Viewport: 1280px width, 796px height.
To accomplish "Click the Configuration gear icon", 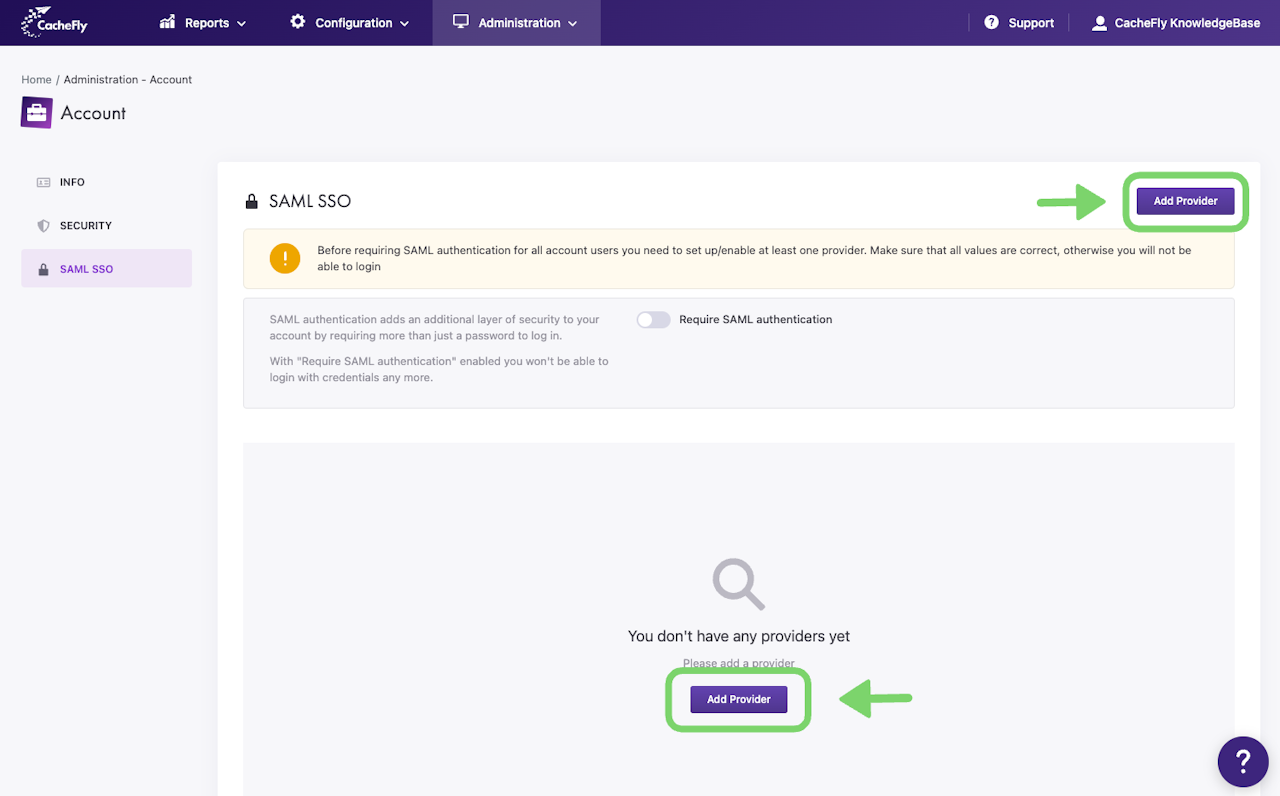I will coord(298,22).
